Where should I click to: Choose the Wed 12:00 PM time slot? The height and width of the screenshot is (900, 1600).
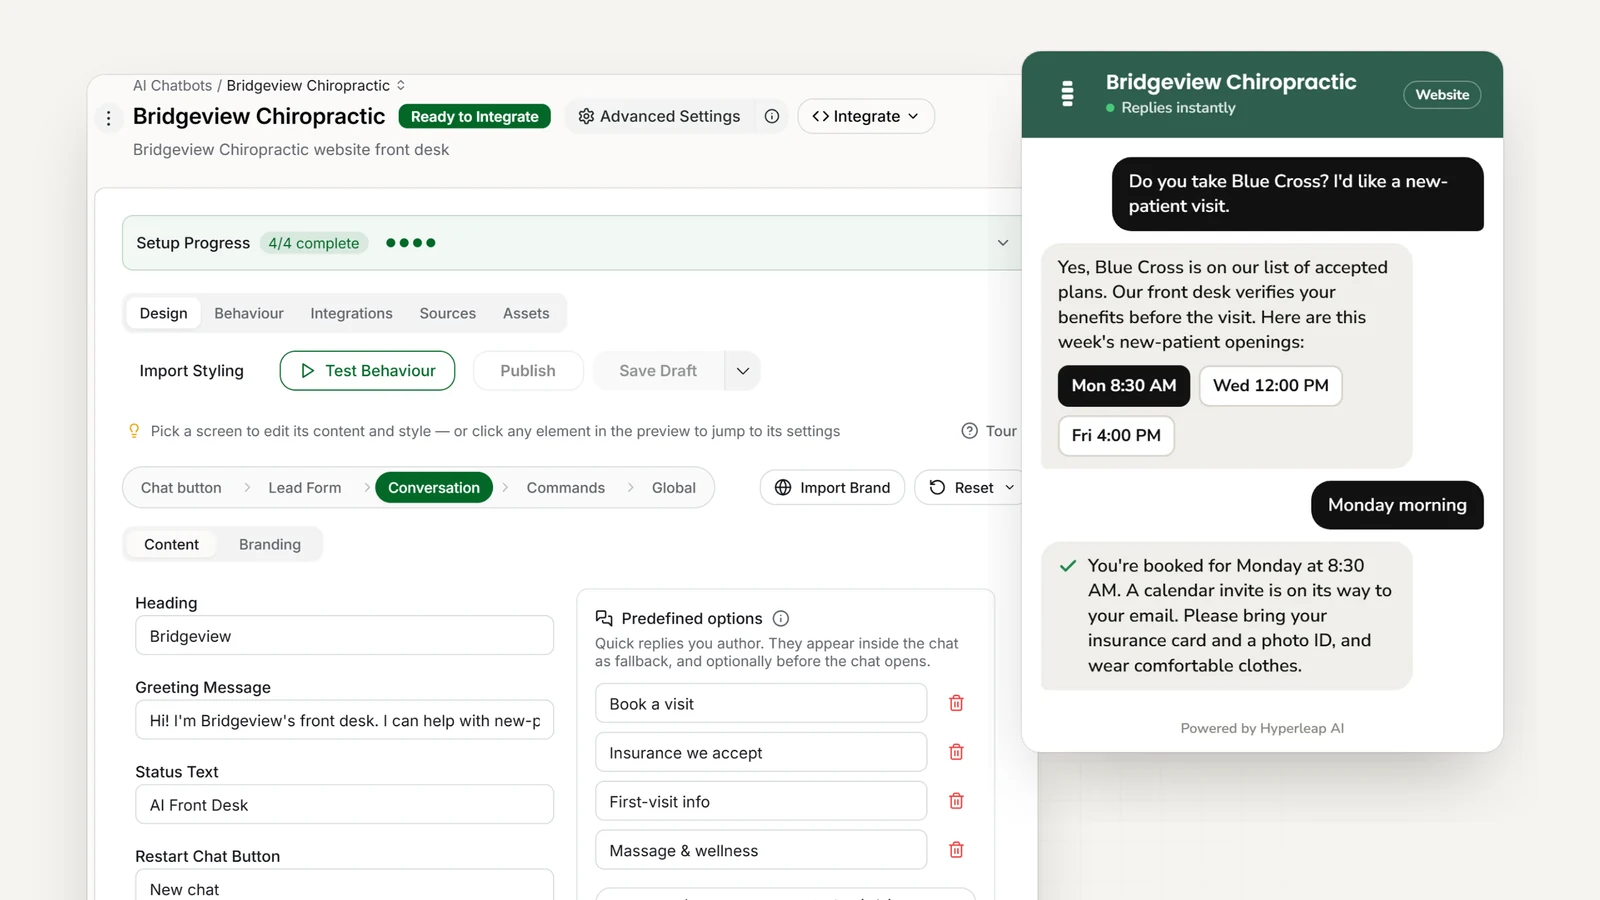click(1271, 386)
